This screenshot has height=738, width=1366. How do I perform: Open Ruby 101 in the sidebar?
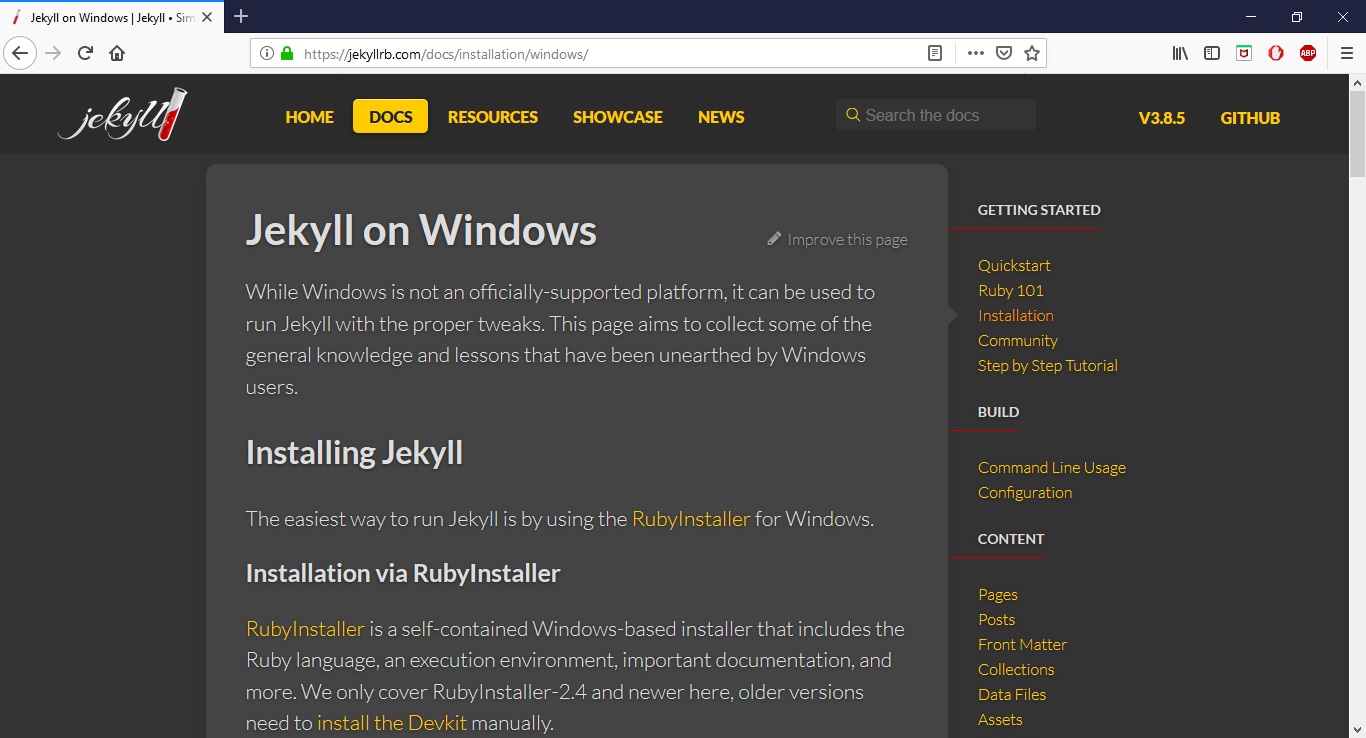1011,290
